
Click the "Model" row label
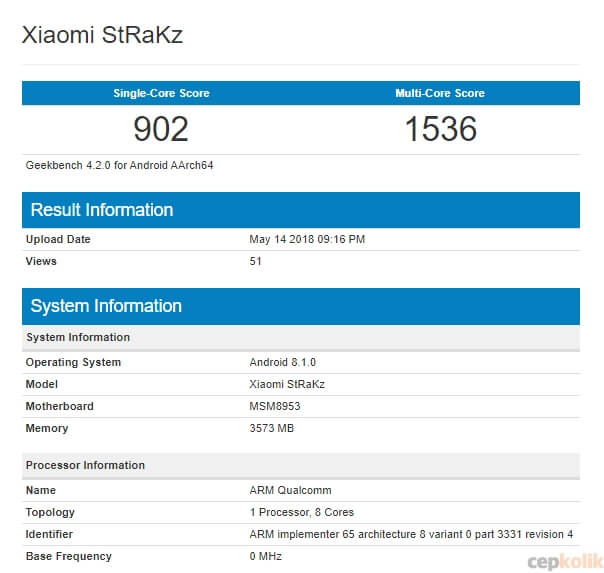tap(42, 384)
